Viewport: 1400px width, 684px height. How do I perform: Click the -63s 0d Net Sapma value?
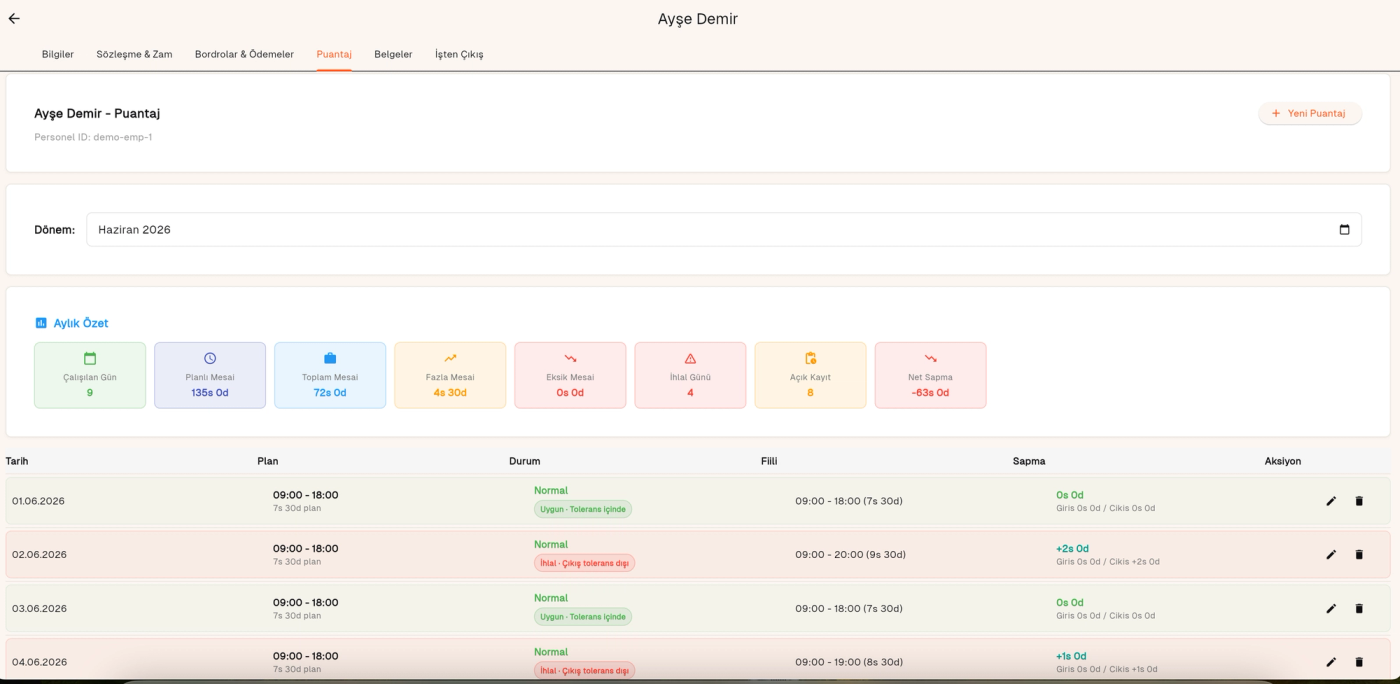(930, 393)
